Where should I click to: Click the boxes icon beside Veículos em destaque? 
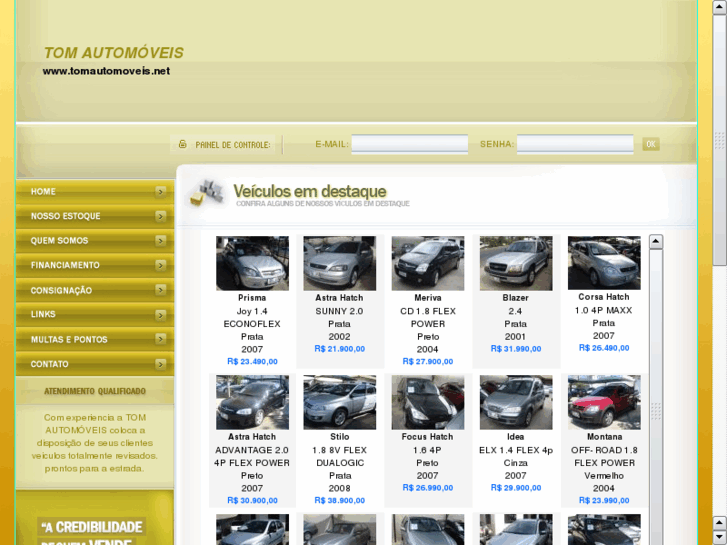coord(208,192)
